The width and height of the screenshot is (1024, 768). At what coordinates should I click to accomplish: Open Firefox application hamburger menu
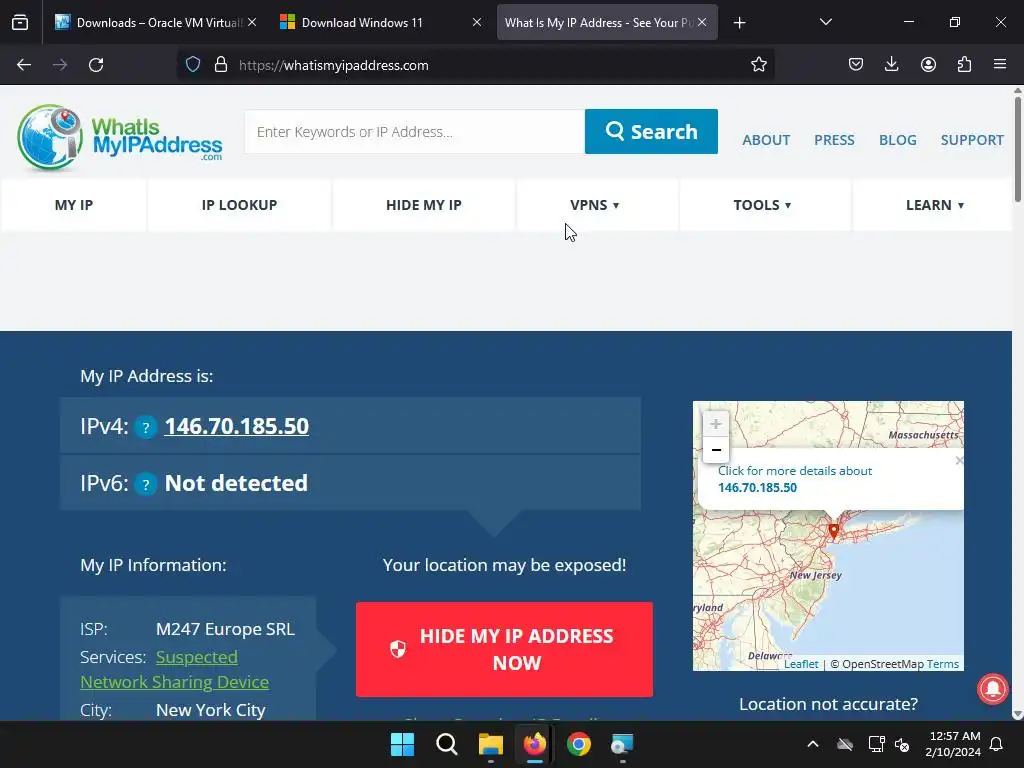tap(1000, 64)
